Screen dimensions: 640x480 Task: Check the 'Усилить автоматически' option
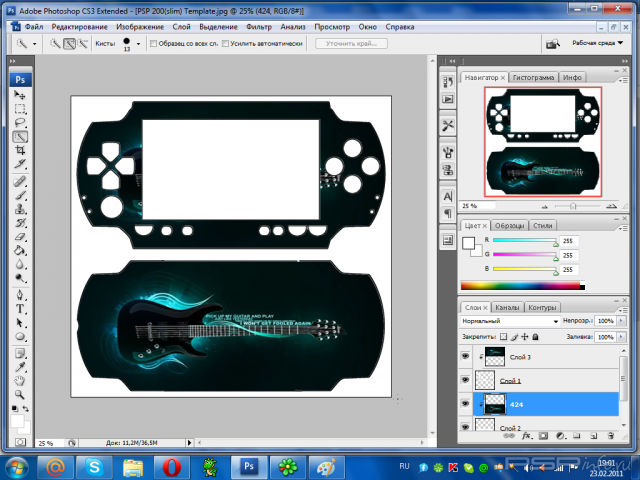point(226,44)
